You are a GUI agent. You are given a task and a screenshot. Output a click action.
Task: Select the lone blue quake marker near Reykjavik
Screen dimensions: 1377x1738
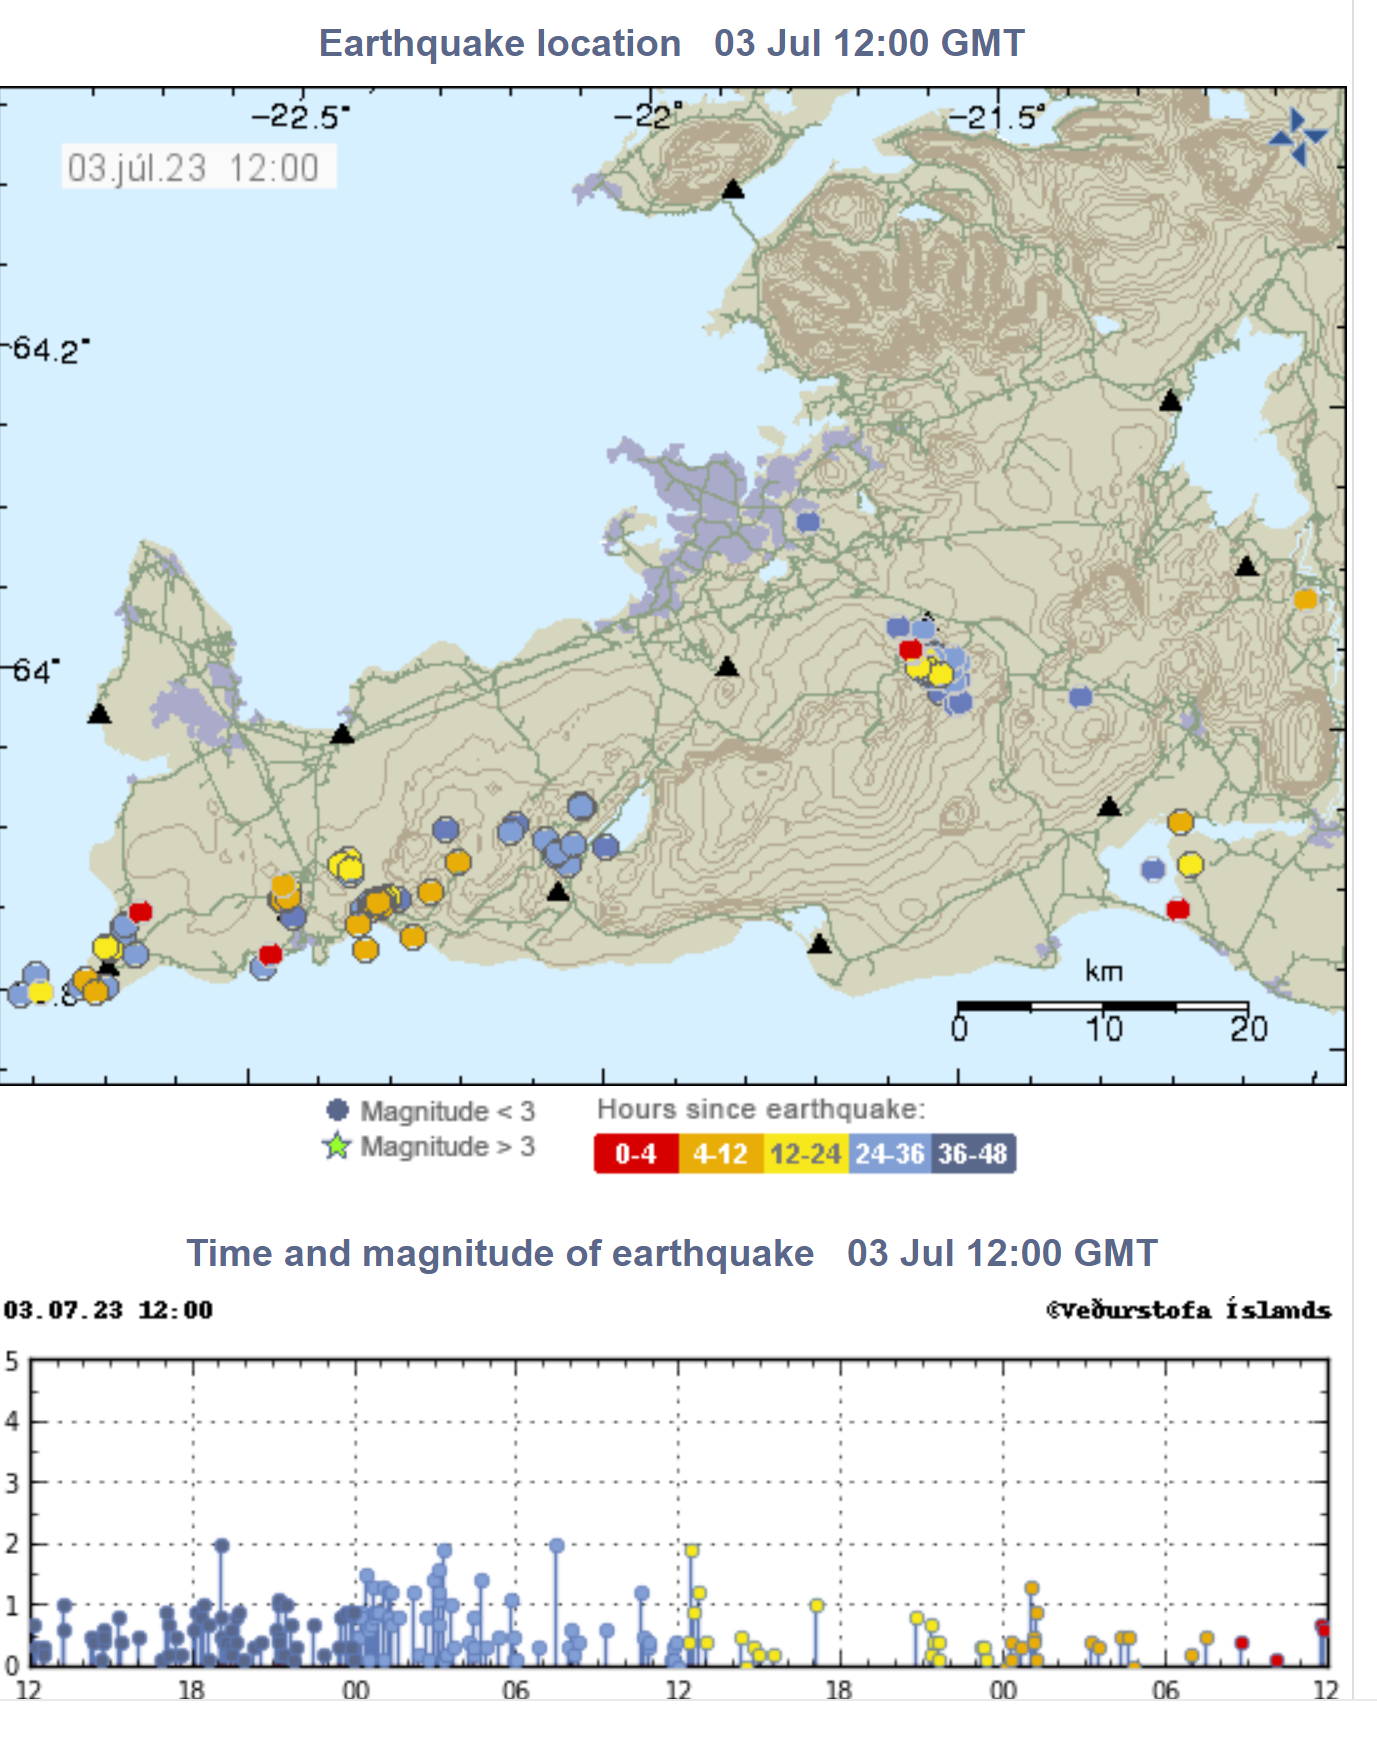(808, 521)
